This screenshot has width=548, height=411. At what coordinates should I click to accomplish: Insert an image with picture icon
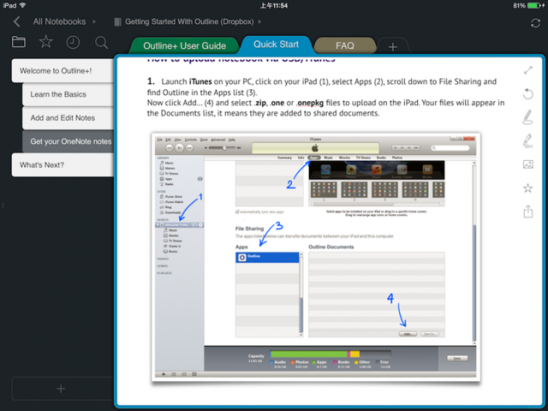(528, 164)
